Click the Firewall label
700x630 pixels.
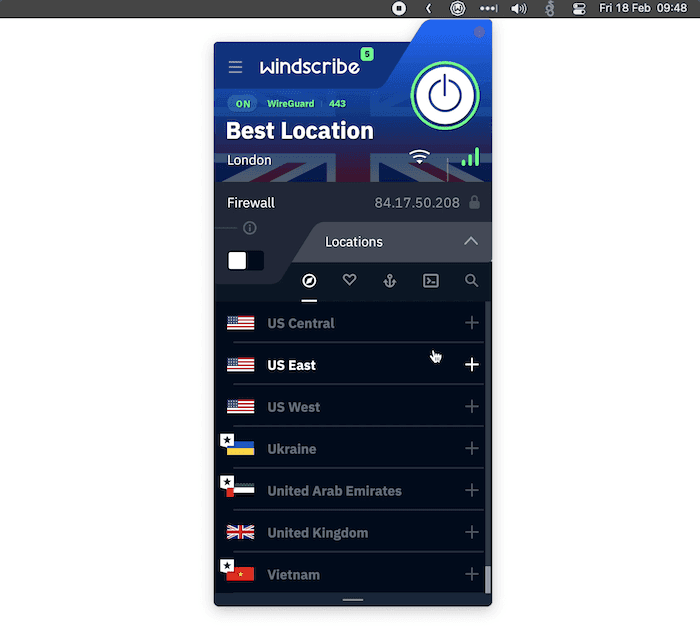point(250,203)
